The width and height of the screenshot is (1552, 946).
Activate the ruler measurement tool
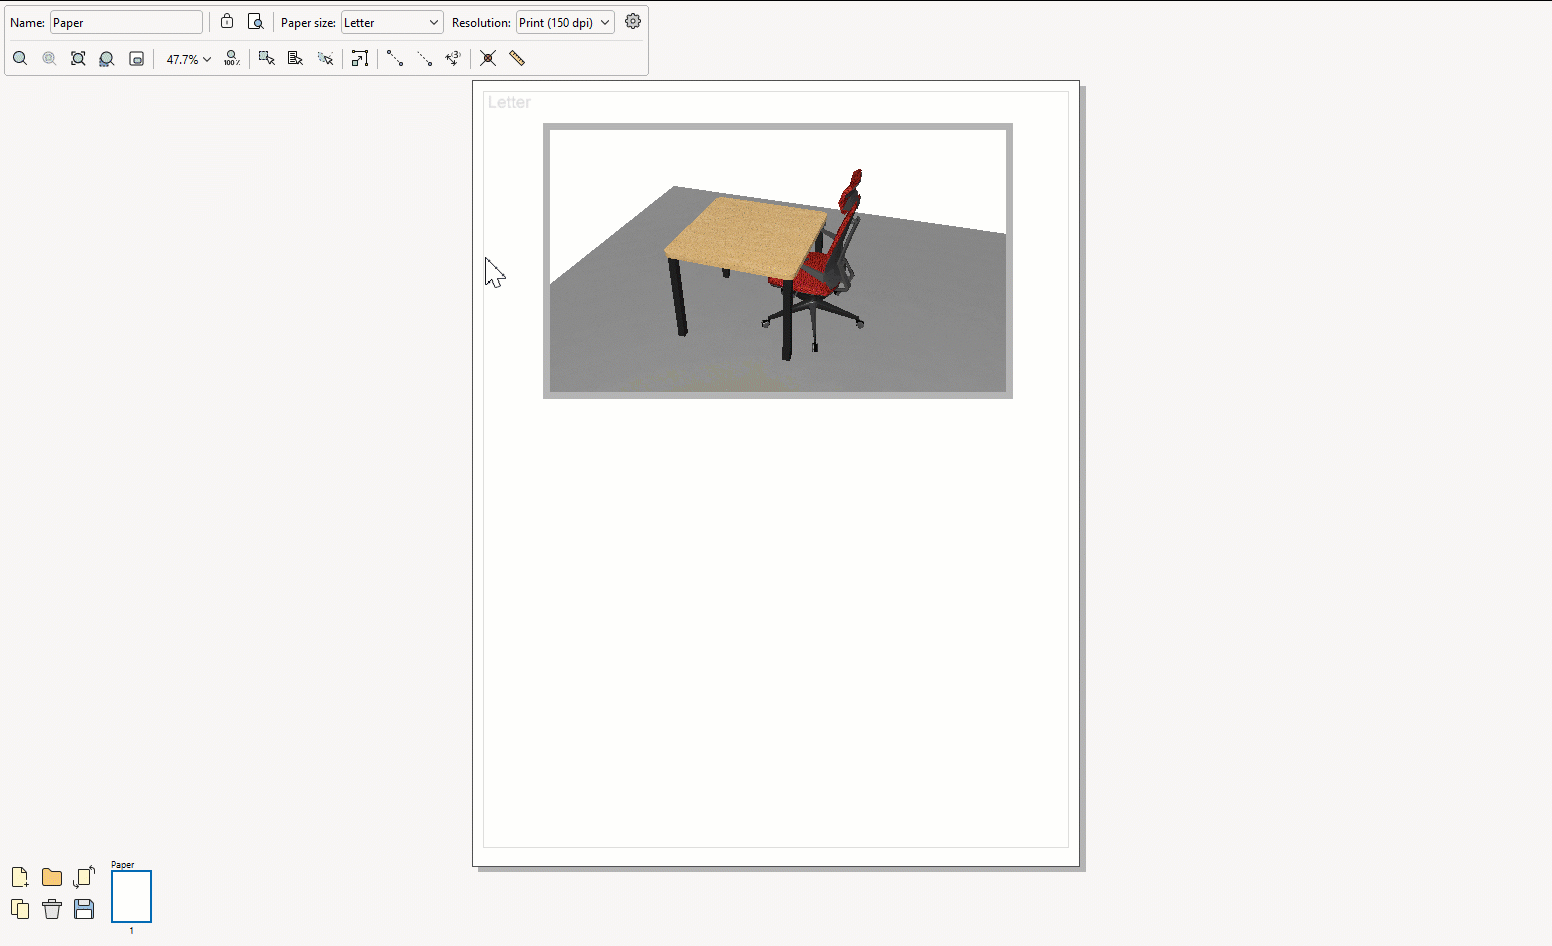(x=518, y=58)
